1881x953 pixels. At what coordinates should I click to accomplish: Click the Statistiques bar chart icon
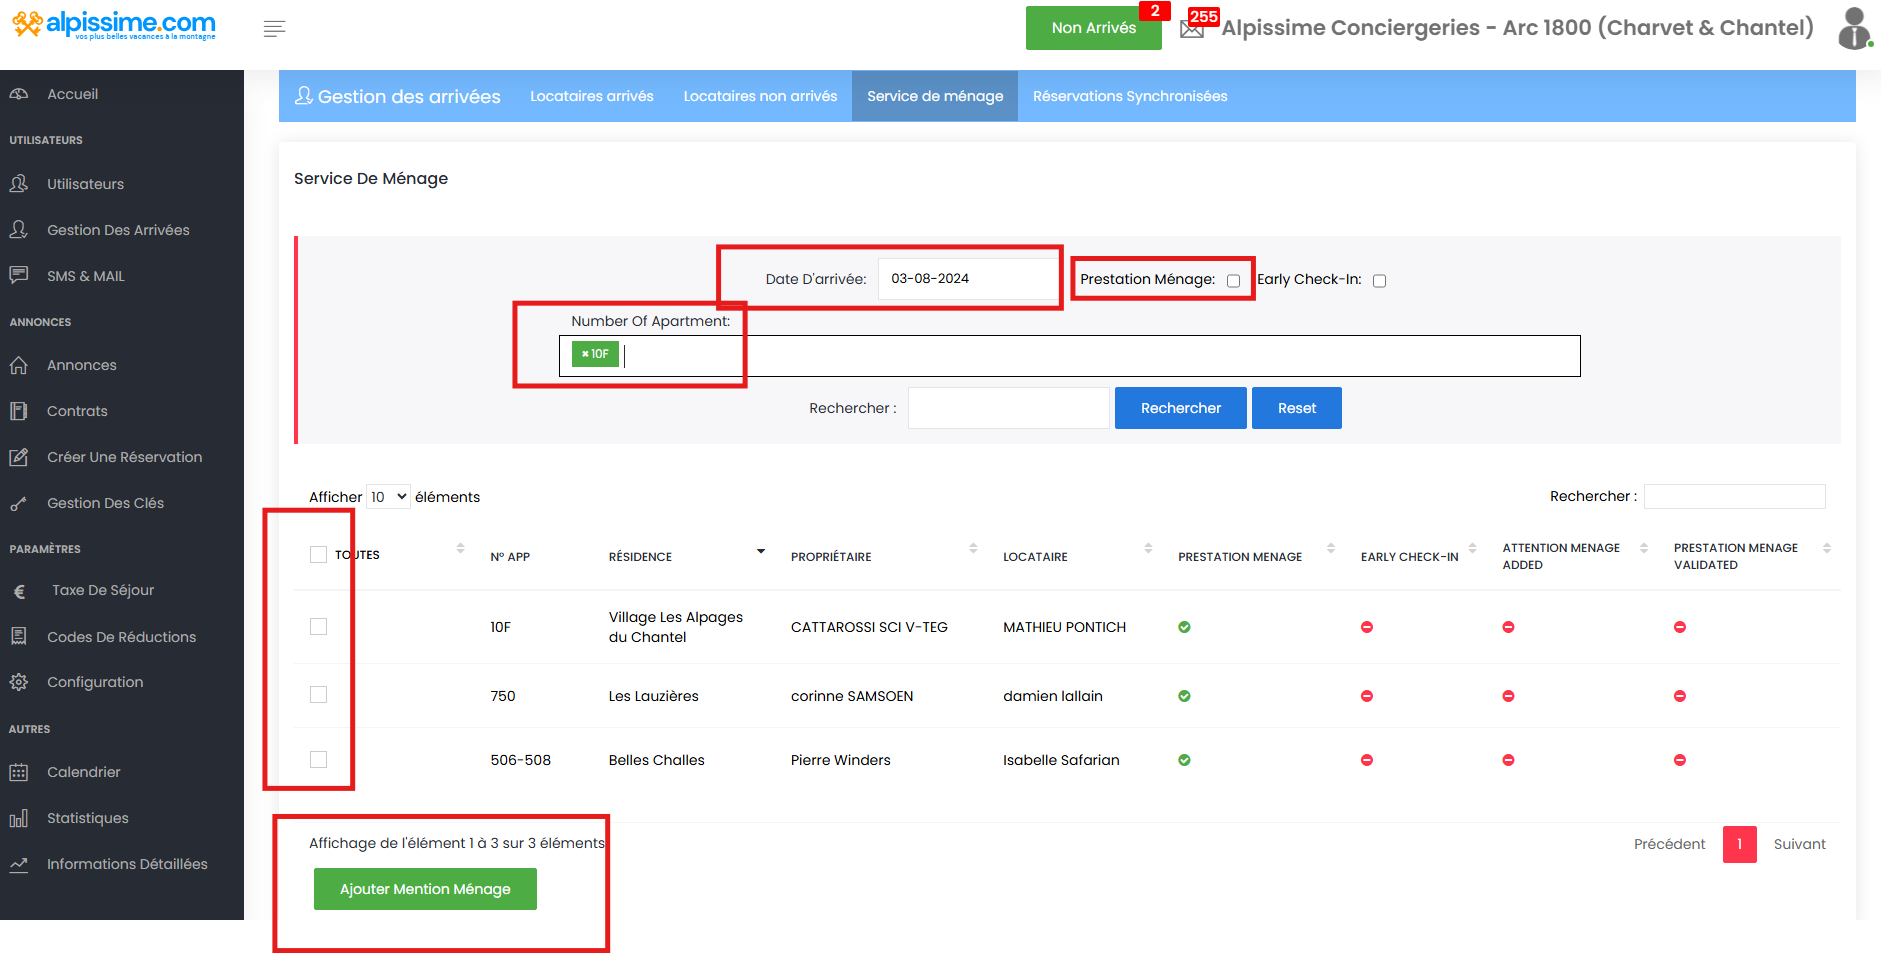pos(19,818)
